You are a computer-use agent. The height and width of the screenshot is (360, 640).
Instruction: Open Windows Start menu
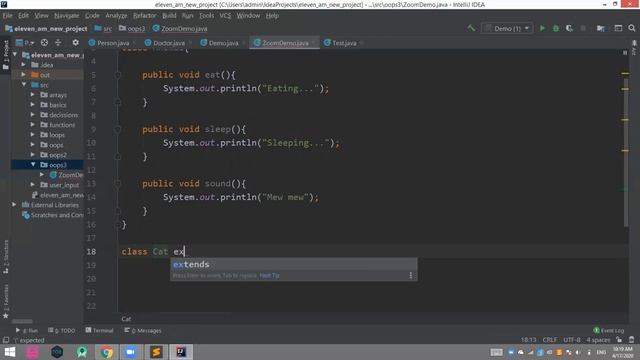point(9,352)
